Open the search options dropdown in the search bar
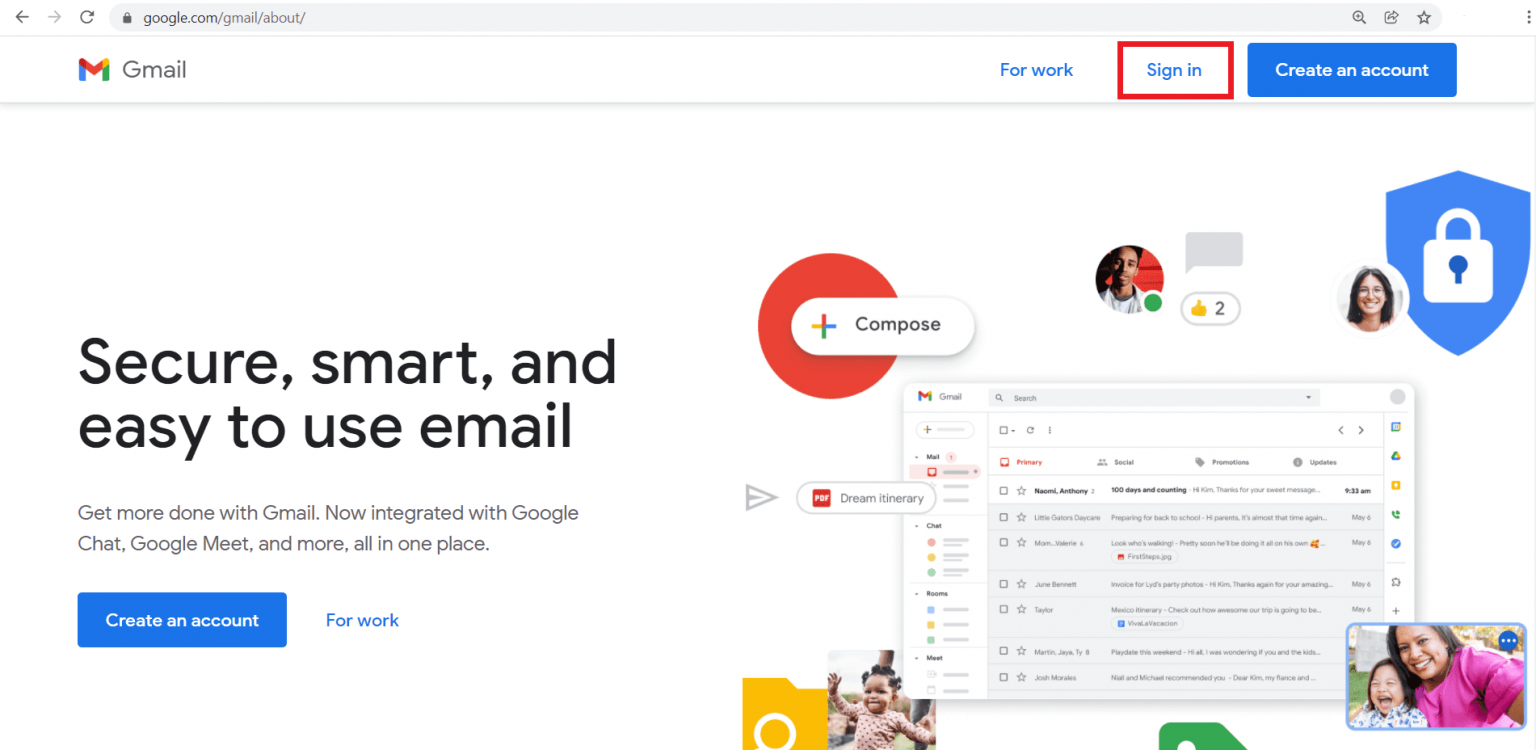 (x=1309, y=397)
